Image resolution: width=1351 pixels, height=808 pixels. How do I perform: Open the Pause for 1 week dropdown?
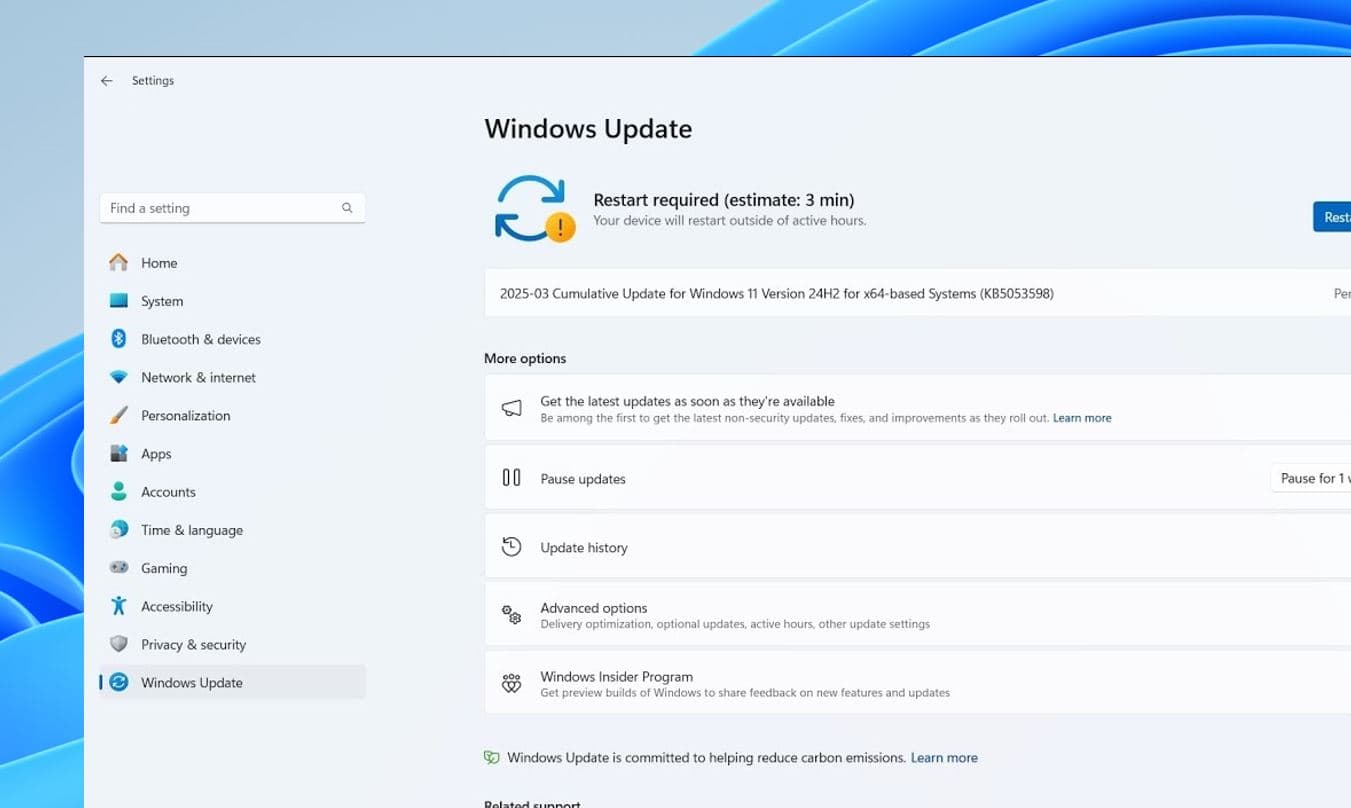click(1311, 478)
